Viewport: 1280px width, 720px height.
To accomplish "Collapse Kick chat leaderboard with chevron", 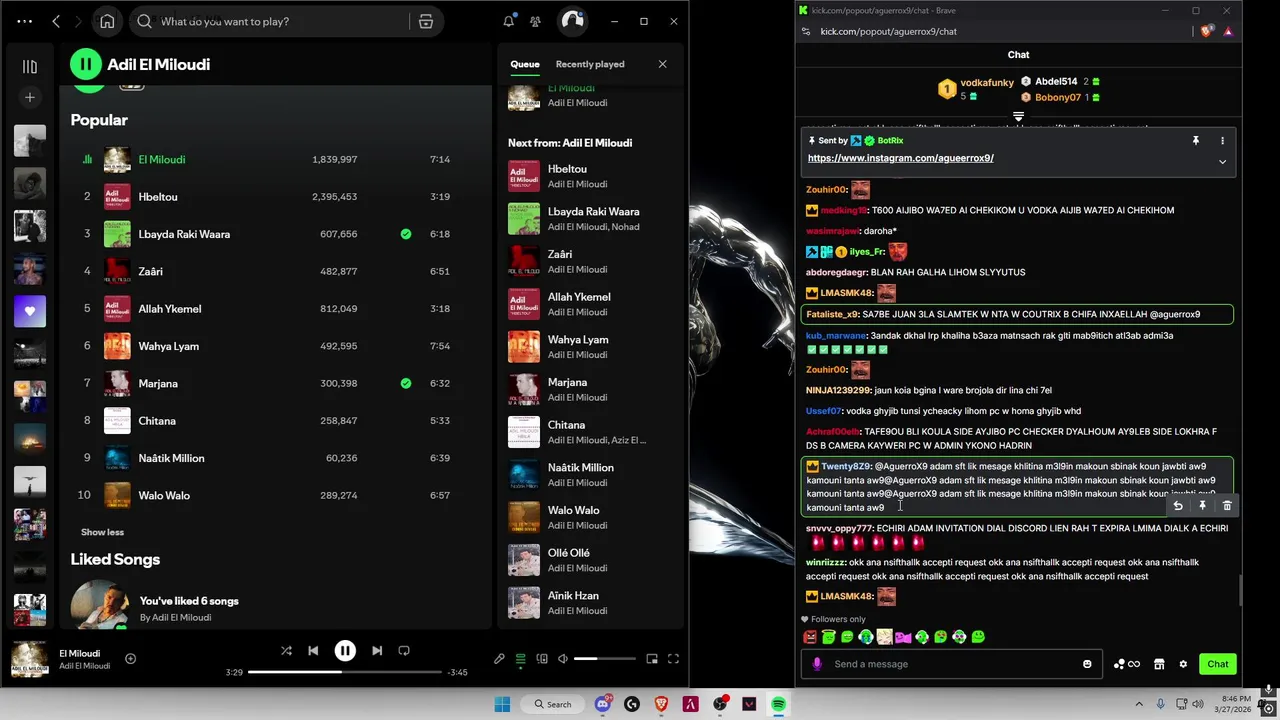I will 1018,117.
